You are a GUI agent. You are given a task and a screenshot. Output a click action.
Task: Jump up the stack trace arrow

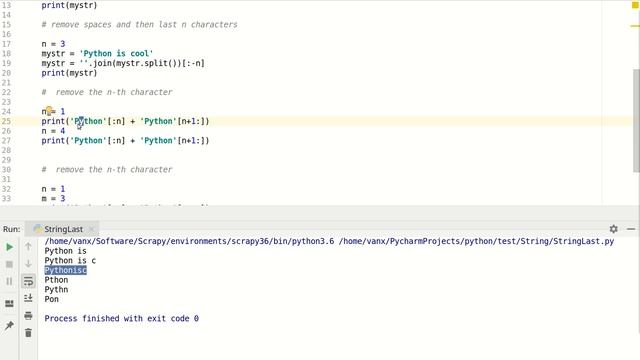pyautogui.click(x=28, y=246)
